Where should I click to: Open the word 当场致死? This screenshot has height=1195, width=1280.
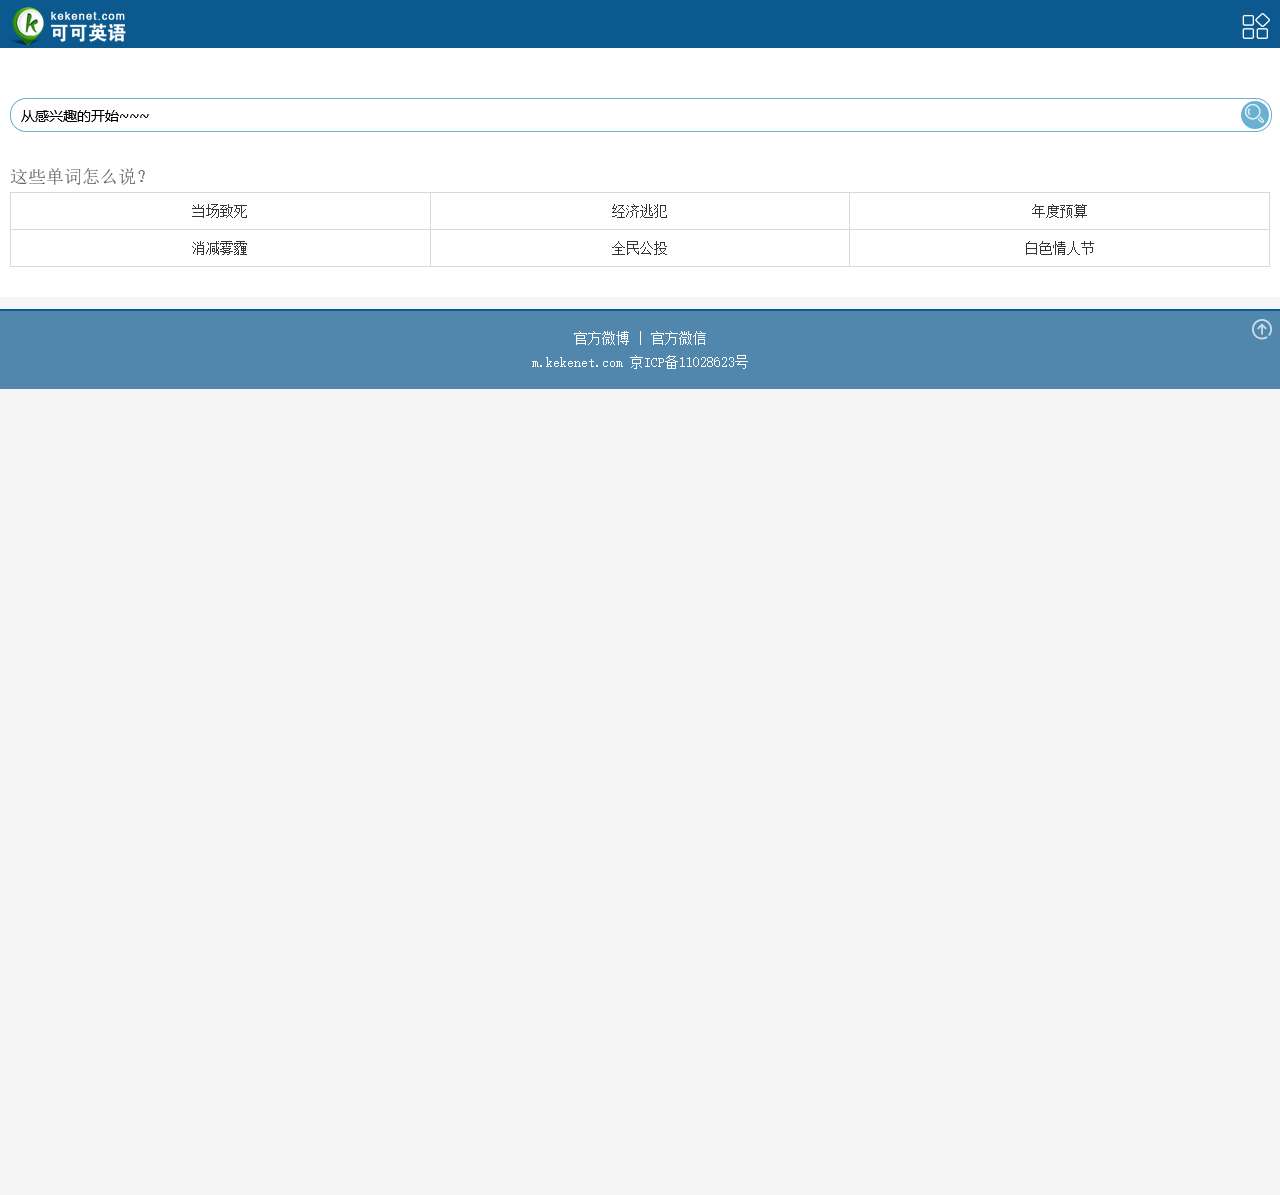220,211
